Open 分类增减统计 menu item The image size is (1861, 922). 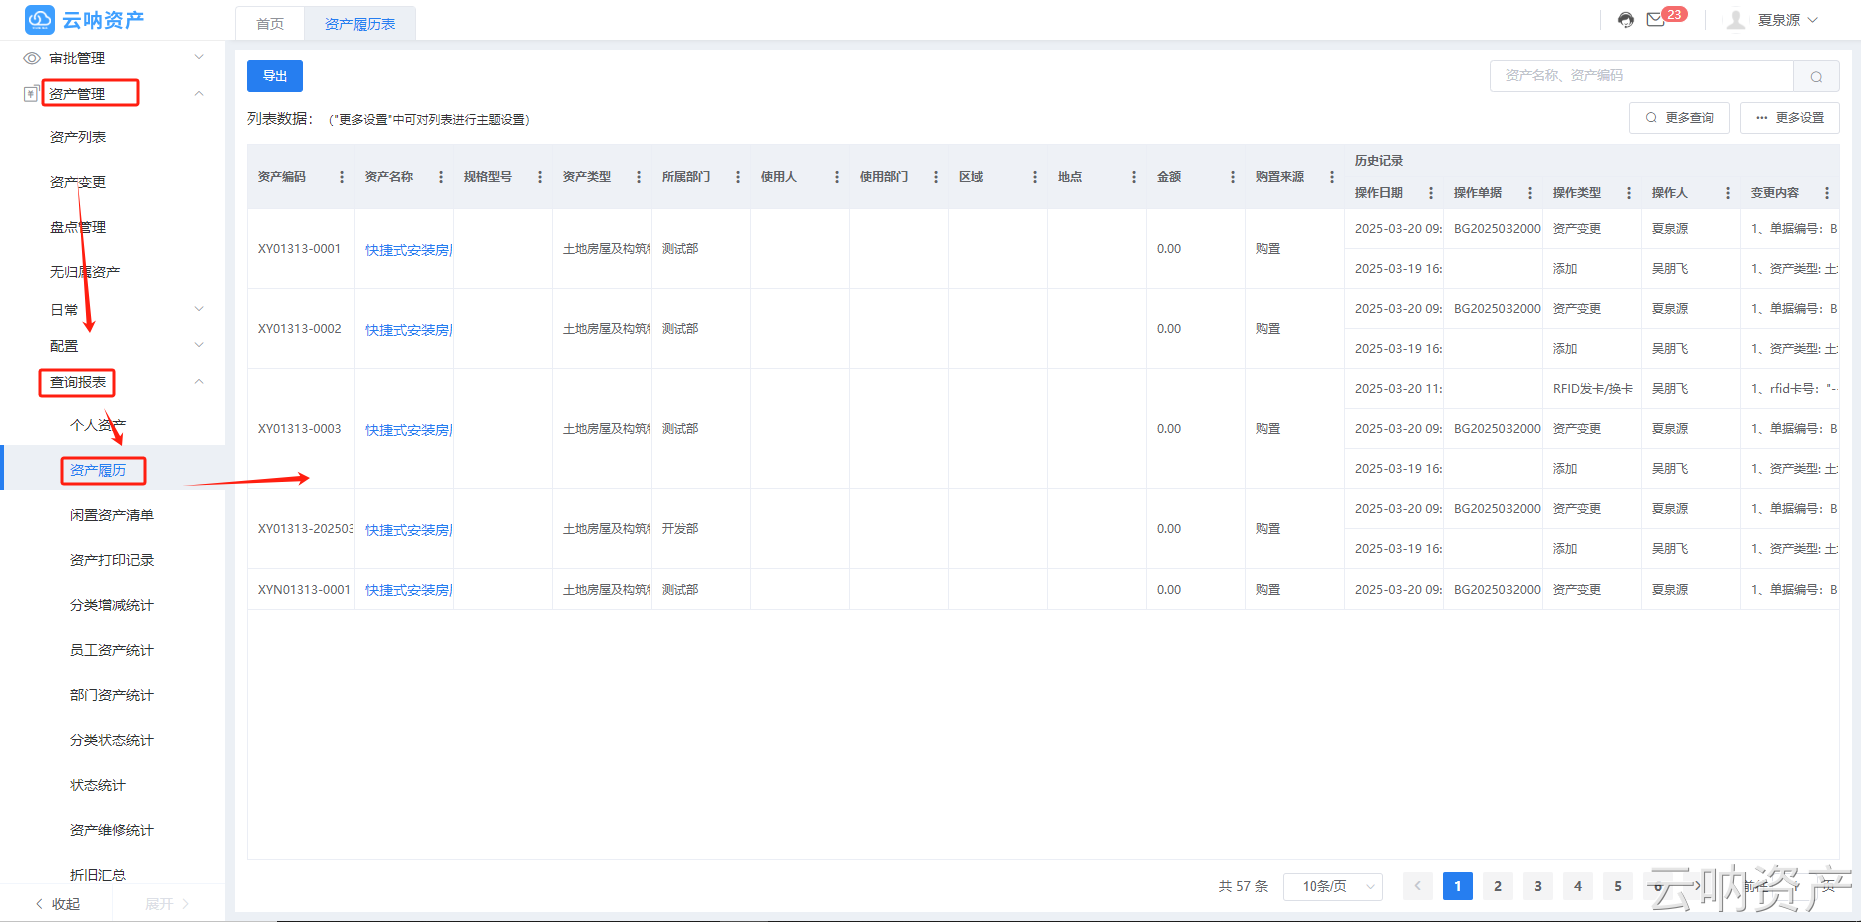112,605
